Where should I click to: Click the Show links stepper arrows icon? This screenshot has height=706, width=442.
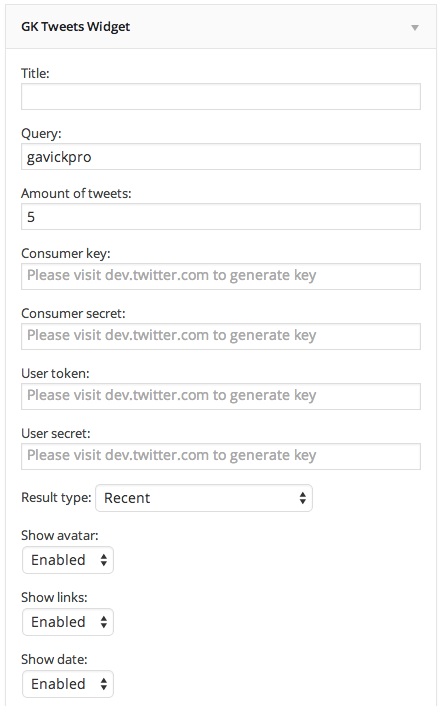(x=104, y=622)
